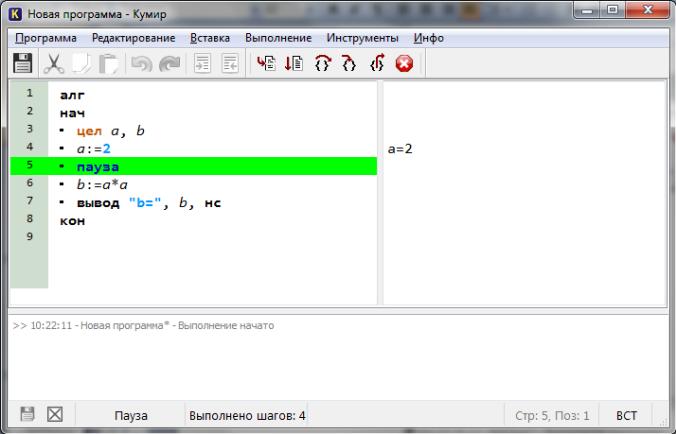
Task: Click the кон keyword on line 8
Action: 72,221
